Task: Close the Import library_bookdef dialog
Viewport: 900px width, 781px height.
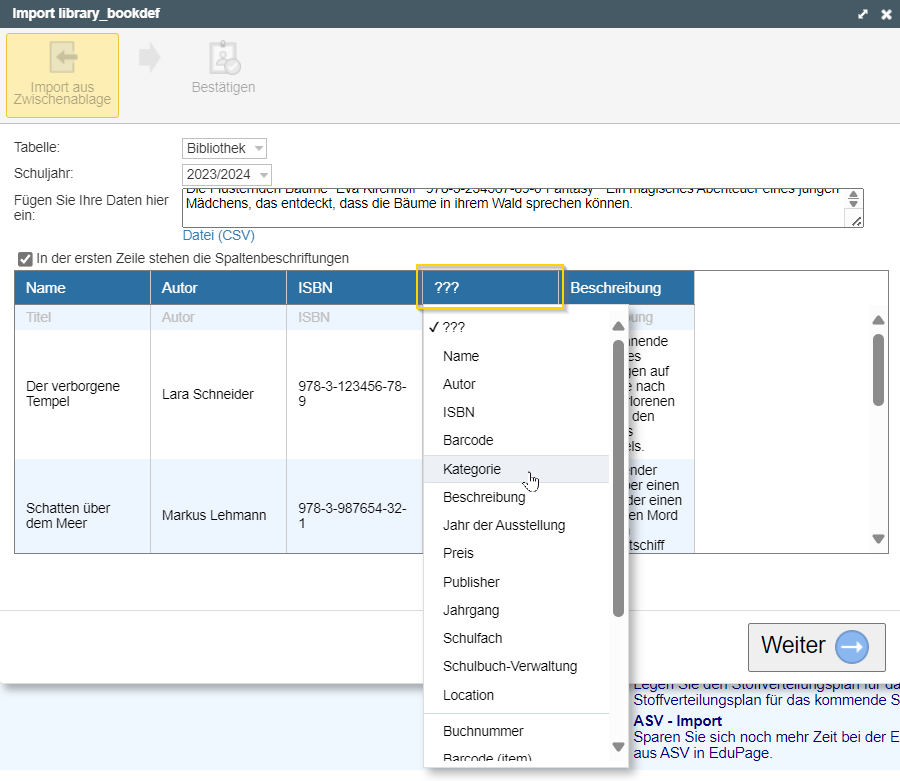Action: pos(886,14)
